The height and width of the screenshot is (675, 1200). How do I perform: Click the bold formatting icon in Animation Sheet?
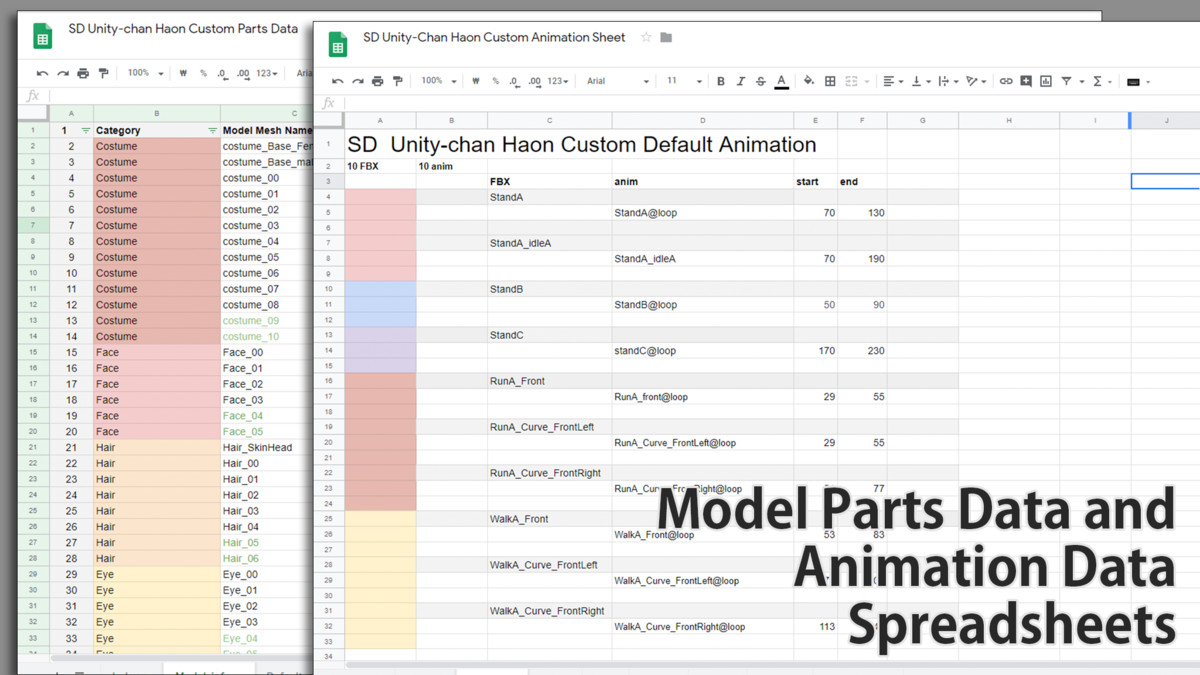coord(721,81)
